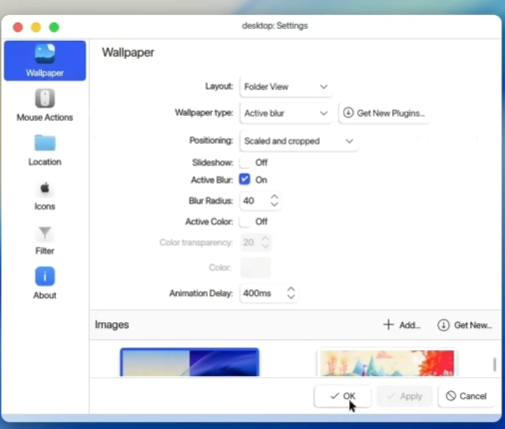Open the Wallpaper section in the sidebar

coord(45,61)
